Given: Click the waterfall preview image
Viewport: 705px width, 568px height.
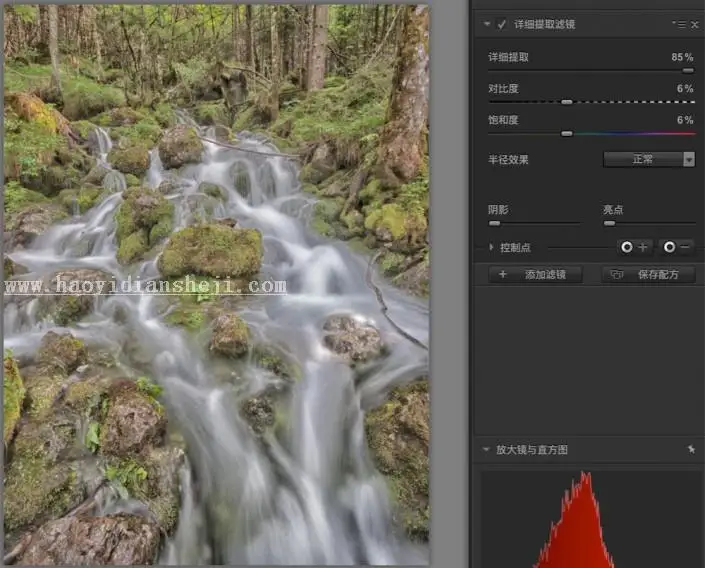Looking at the screenshot, I should tap(216, 284).
